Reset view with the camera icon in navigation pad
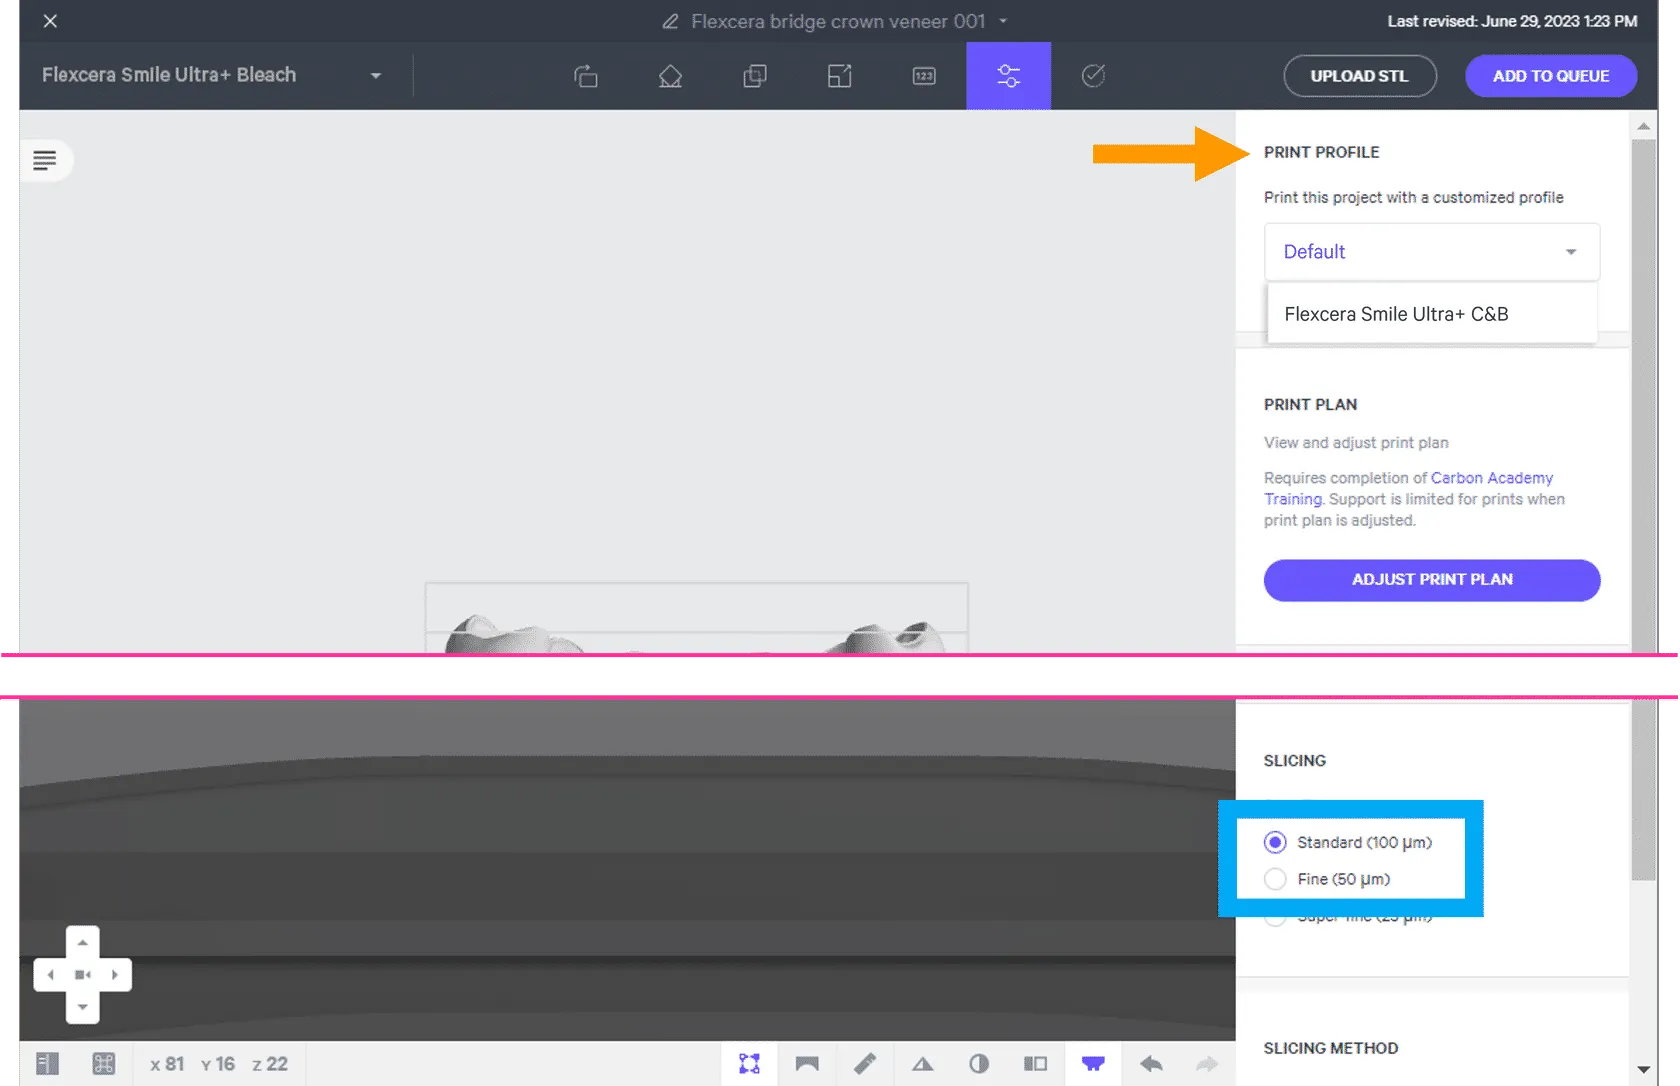 (x=83, y=974)
